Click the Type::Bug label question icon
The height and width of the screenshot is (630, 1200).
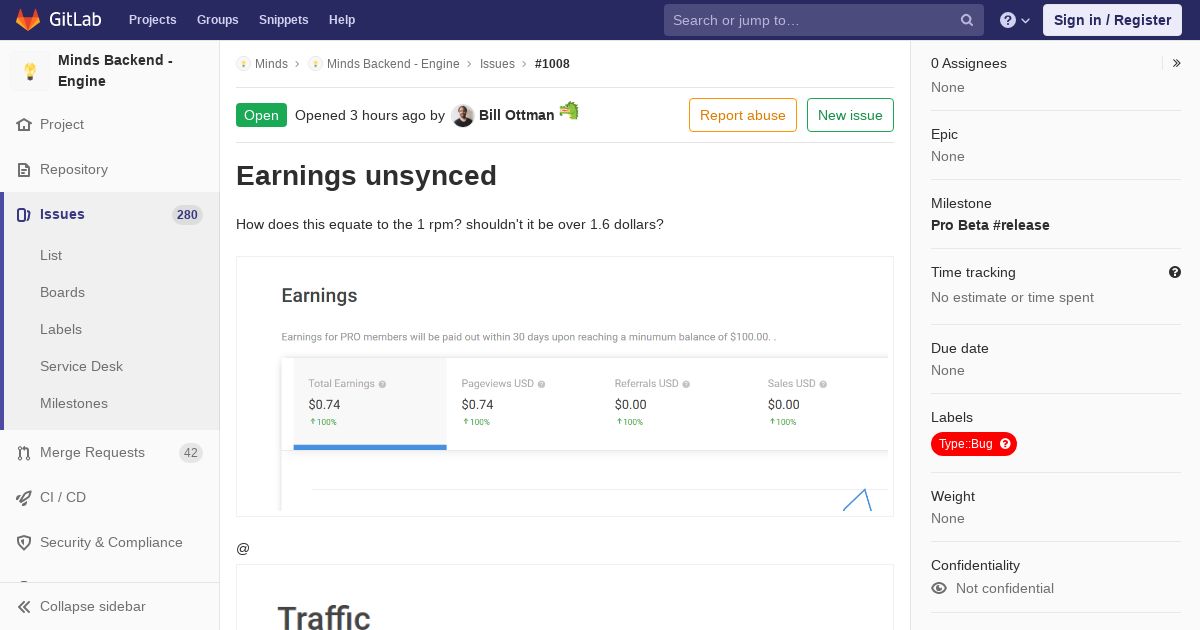point(1006,444)
